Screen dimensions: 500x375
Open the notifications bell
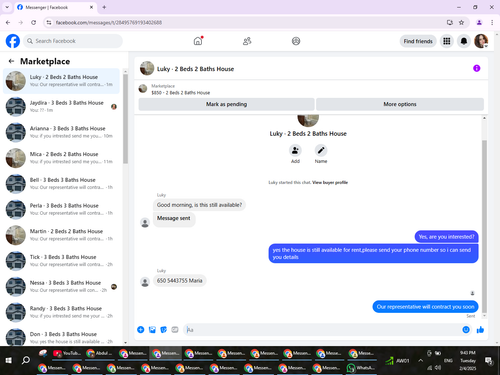pos(464,41)
